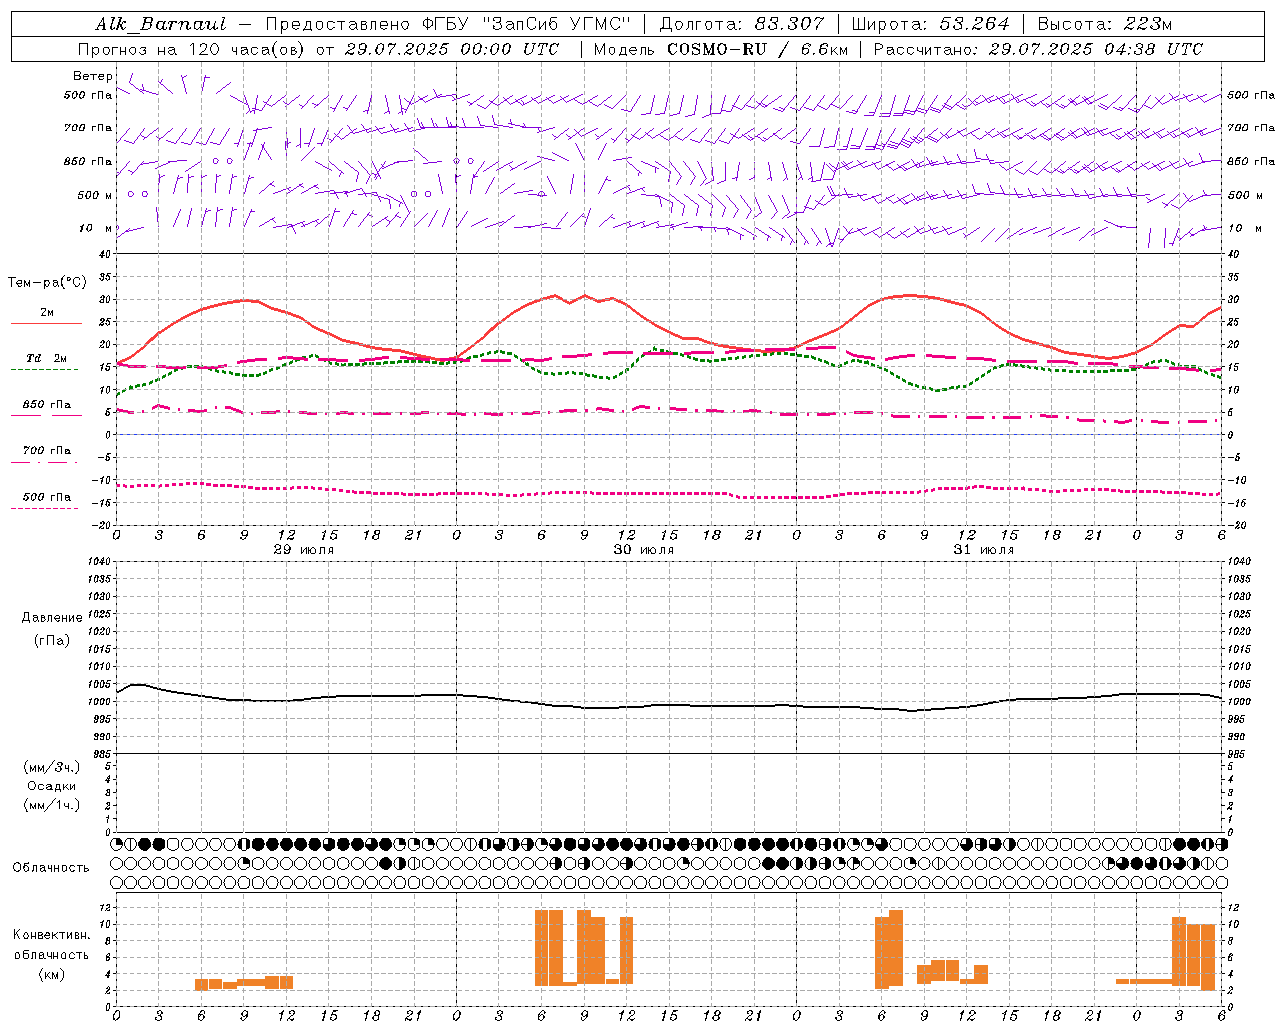Click the "Тем-ра(°C)" temperature panel label
Image resolution: width=1280 pixels, height=1024 pixels.
tap(47, 283)
